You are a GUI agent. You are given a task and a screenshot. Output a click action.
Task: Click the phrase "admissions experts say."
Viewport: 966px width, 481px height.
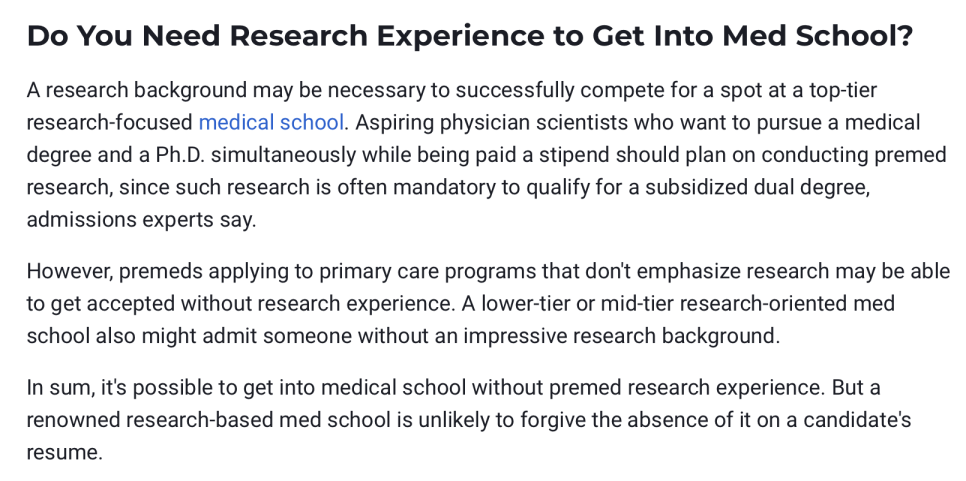click(x=141, y=220)
